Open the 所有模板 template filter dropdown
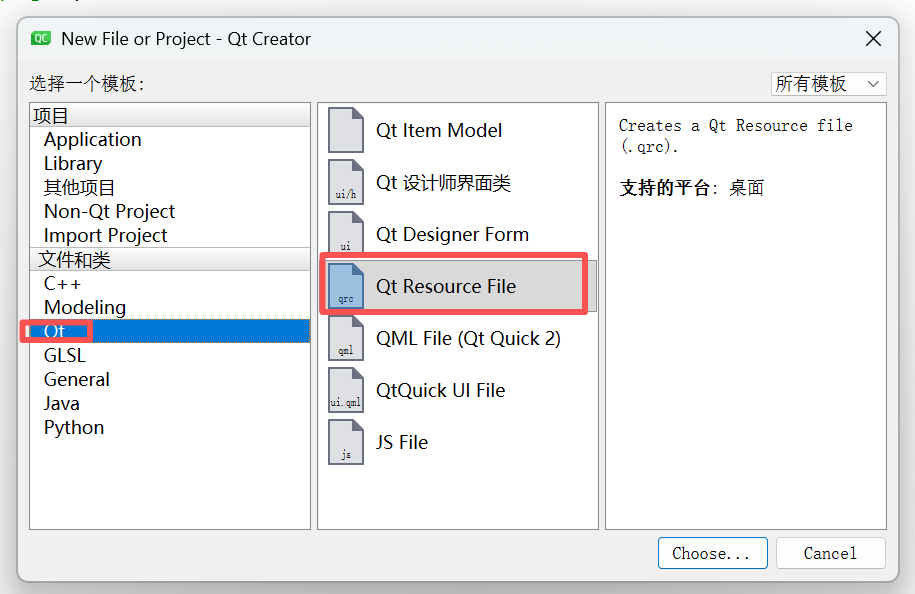915x594 pixels. point(828,83)
